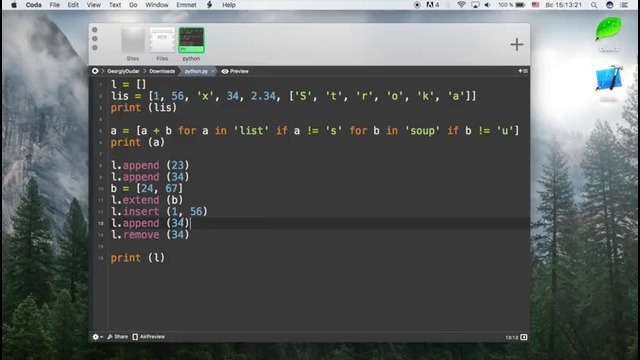The height and width of the screenshot is (360, 640).
Task: Open the Text menu
Action: (x=115, y=5)
